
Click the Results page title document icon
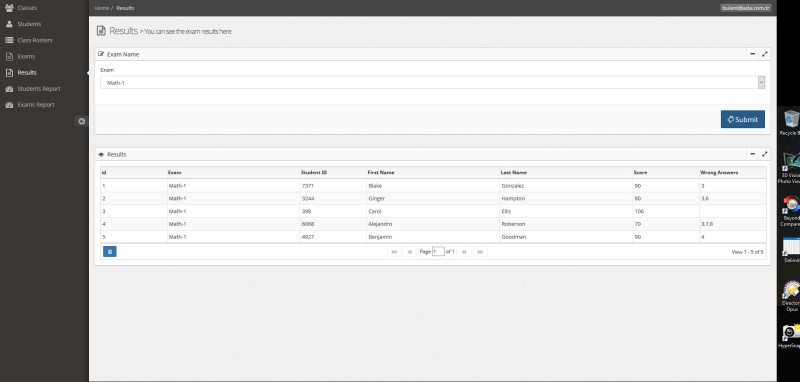tap(101, 31)
